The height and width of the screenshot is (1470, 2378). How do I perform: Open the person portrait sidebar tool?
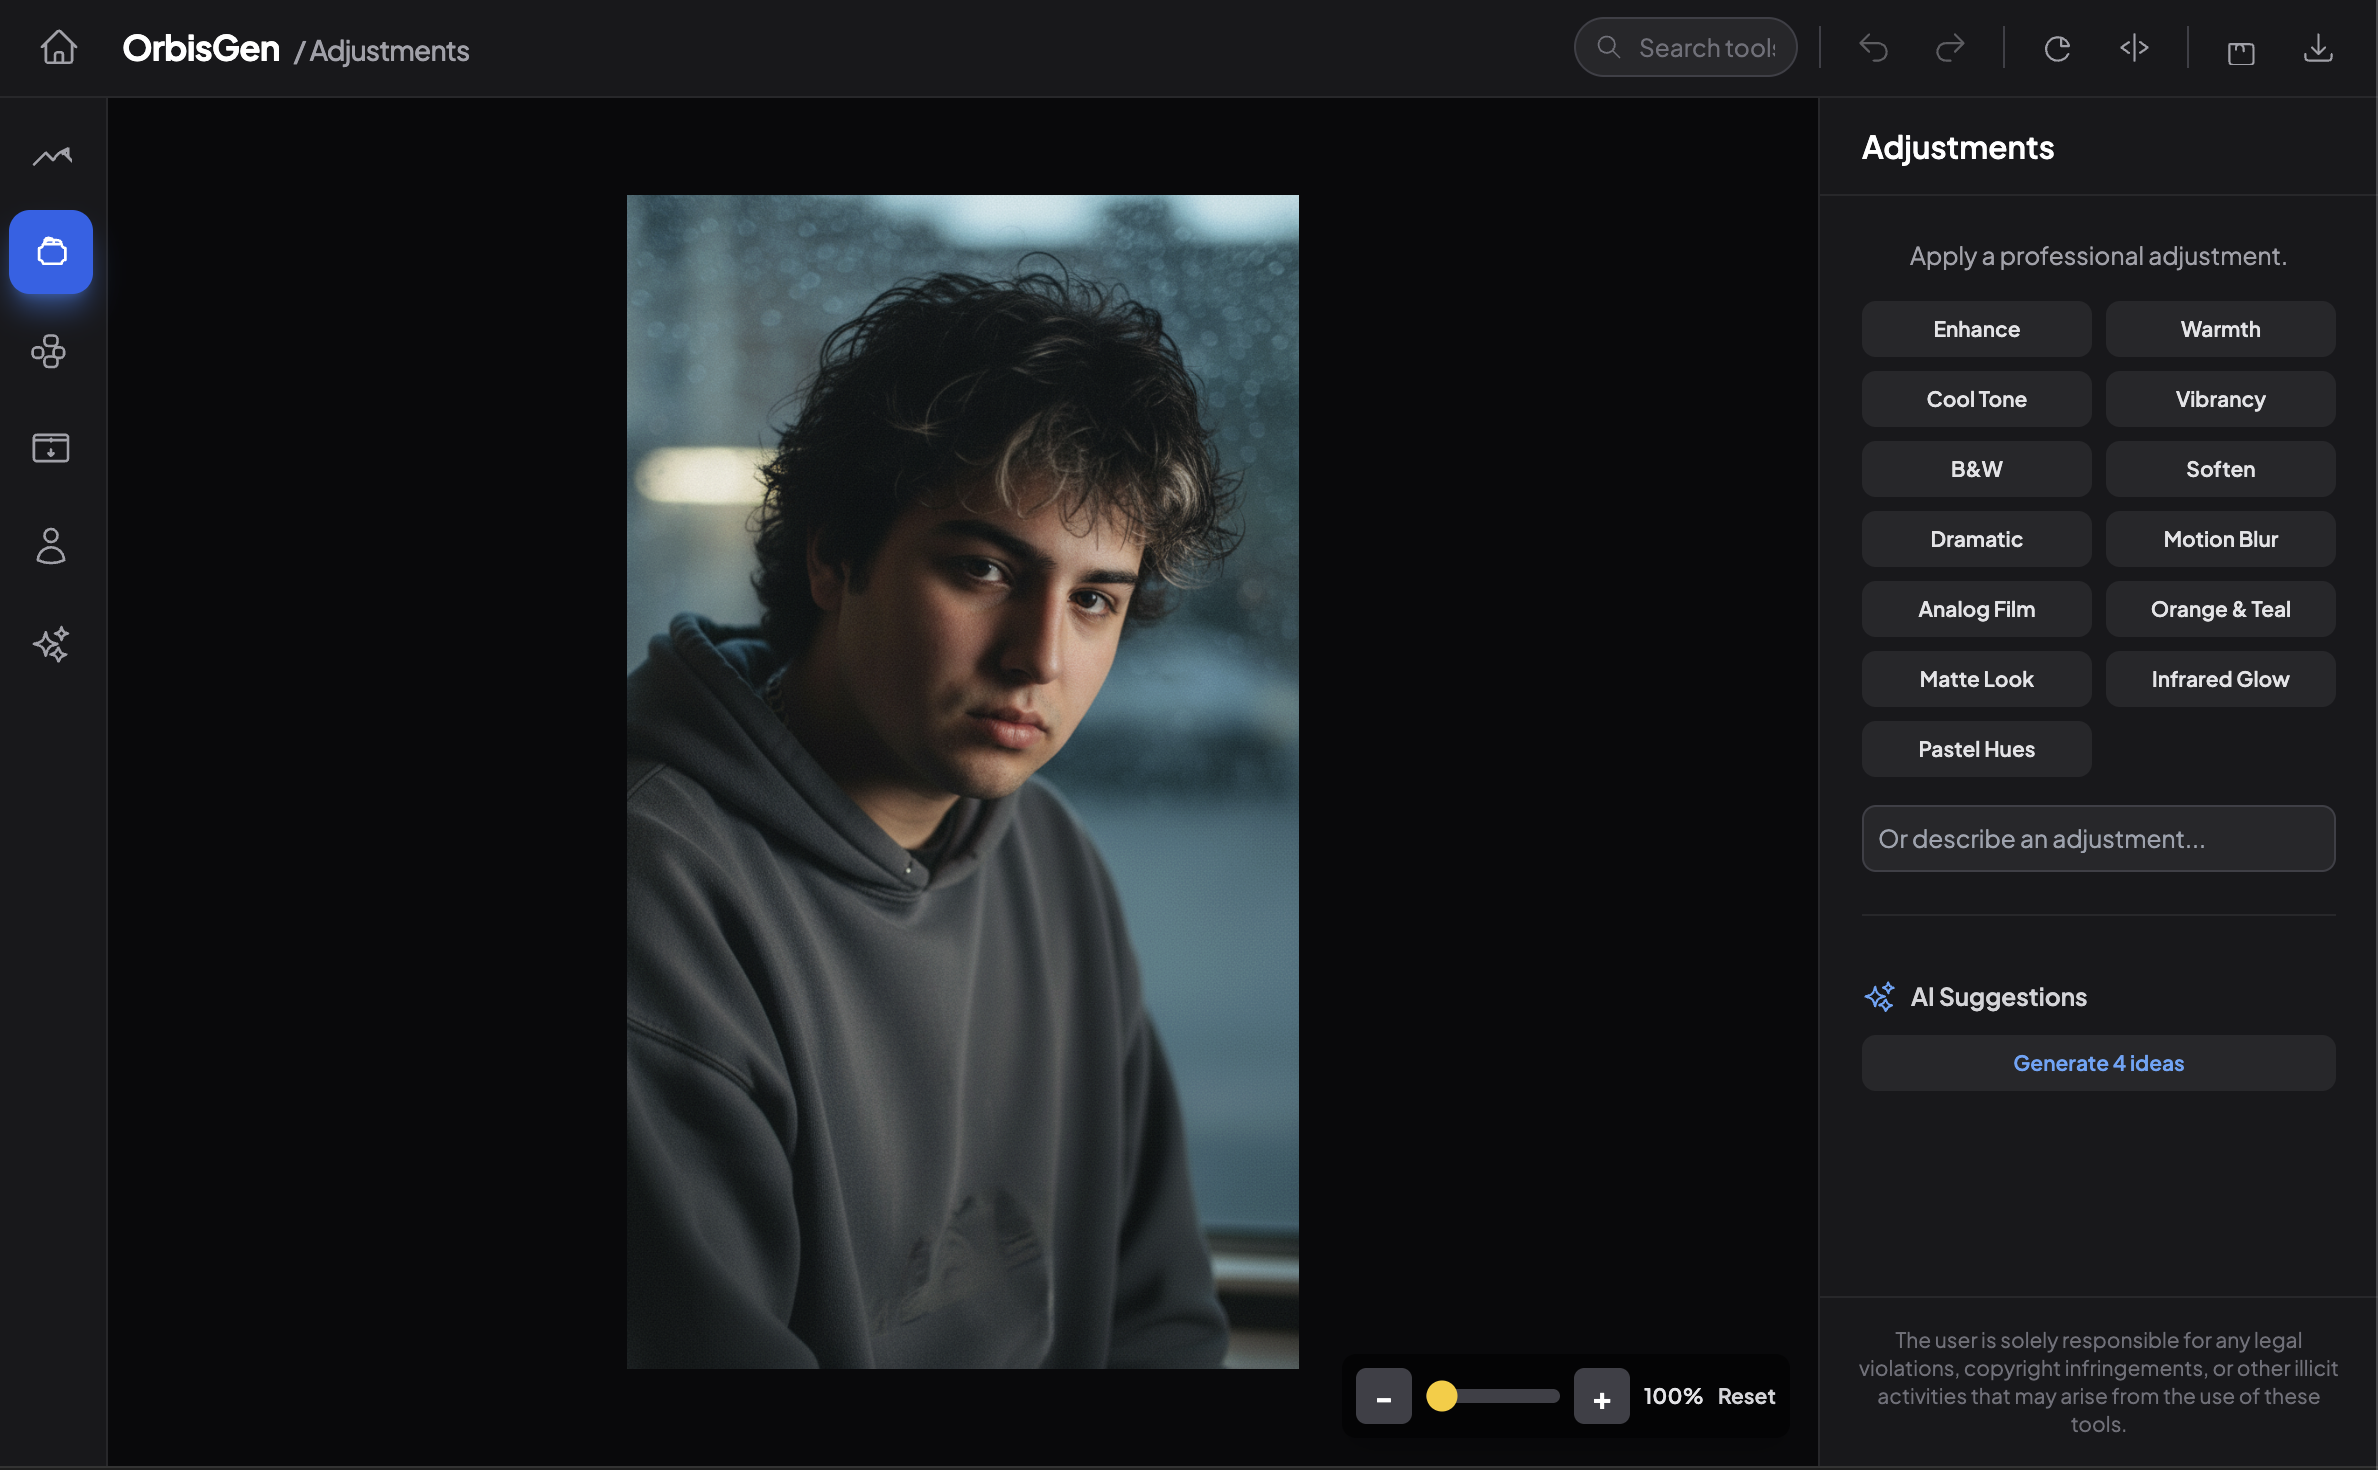pos(51,546)
